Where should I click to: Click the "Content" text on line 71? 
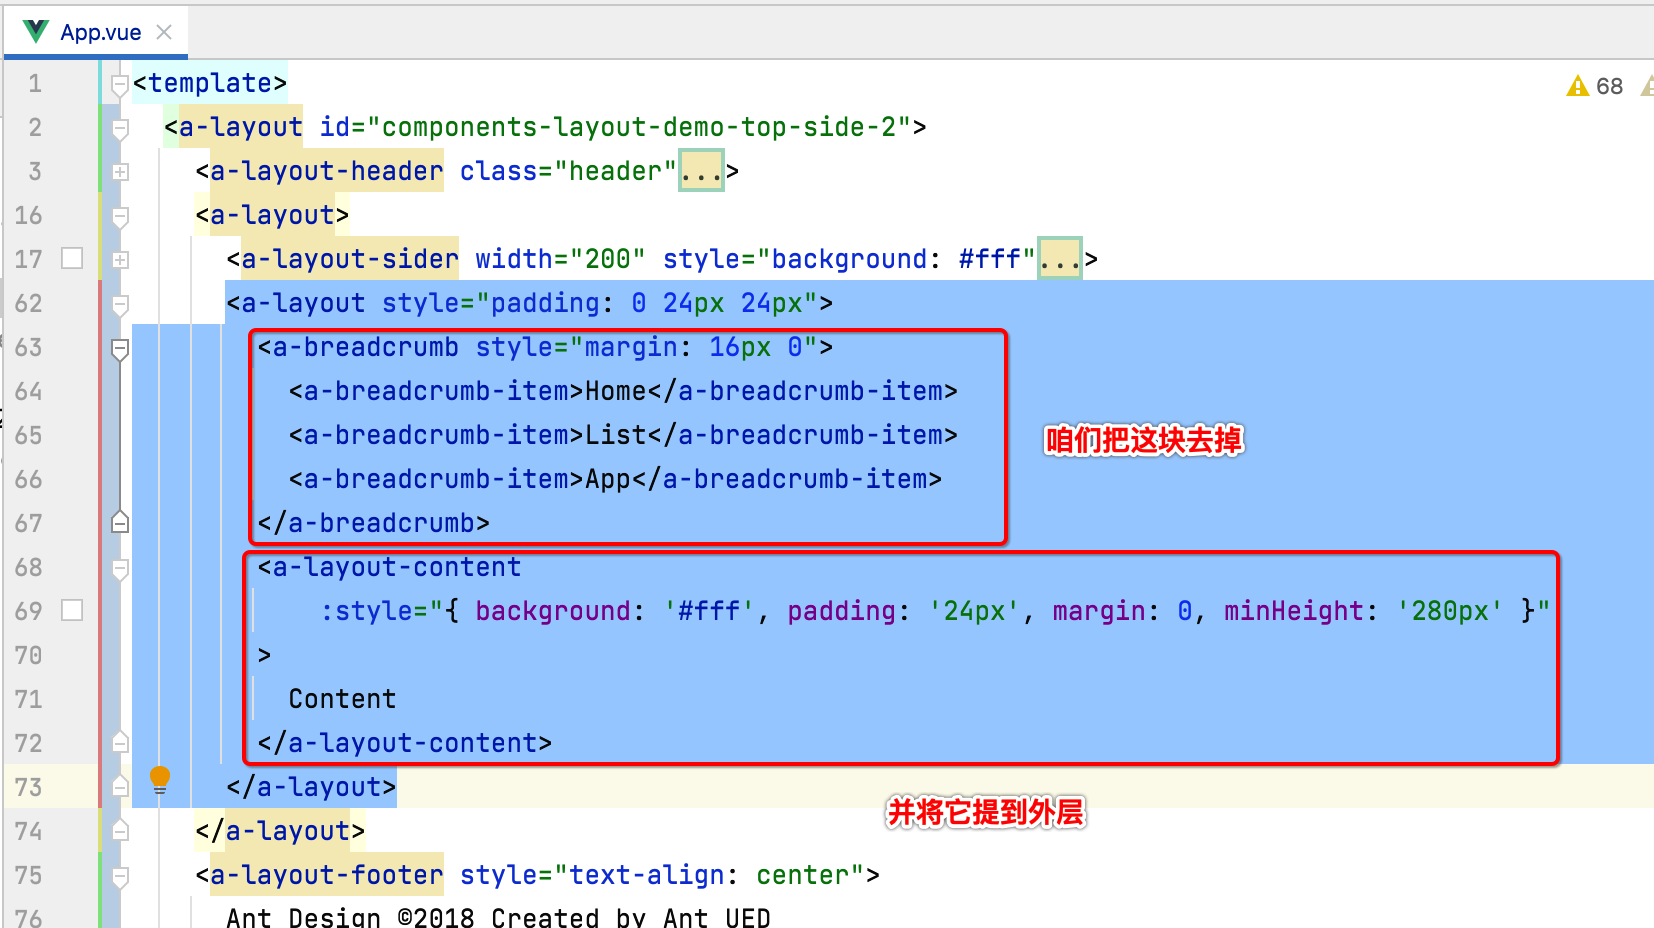342,699
